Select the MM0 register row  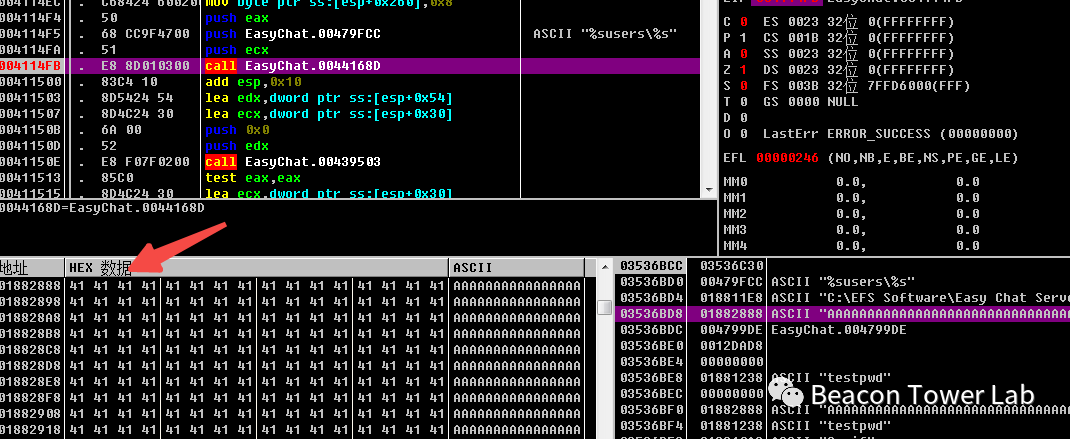pyautogui.click(x=851, y=182)
